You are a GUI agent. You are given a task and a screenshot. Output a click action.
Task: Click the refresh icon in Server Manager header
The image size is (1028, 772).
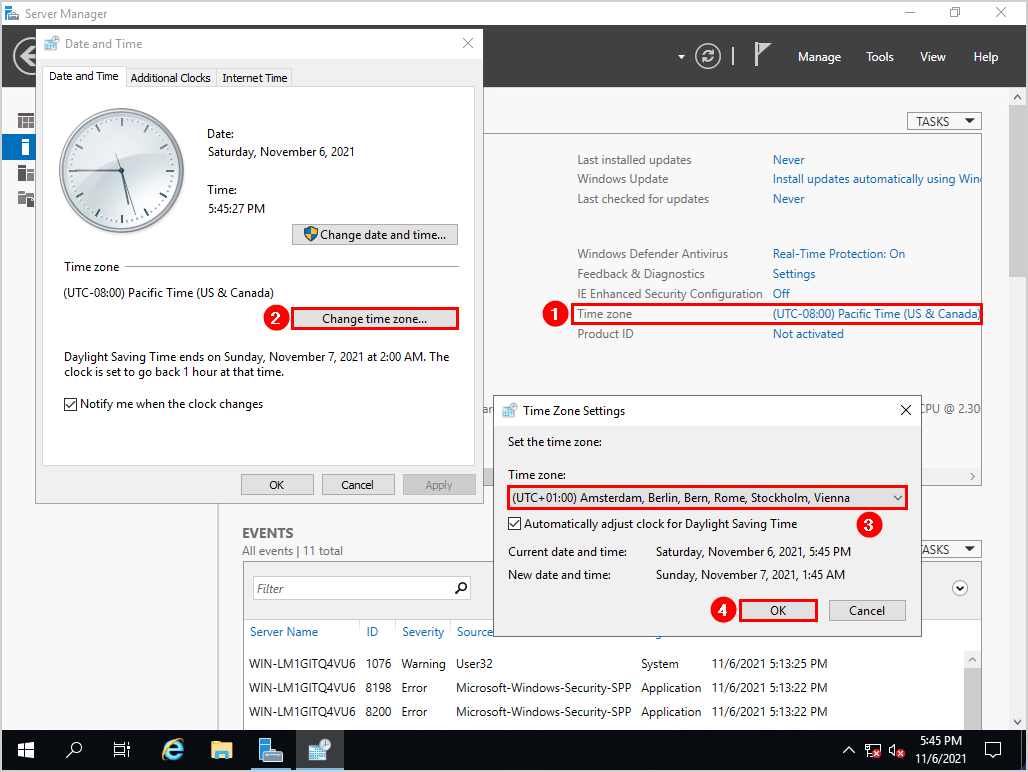pos(707,56)
